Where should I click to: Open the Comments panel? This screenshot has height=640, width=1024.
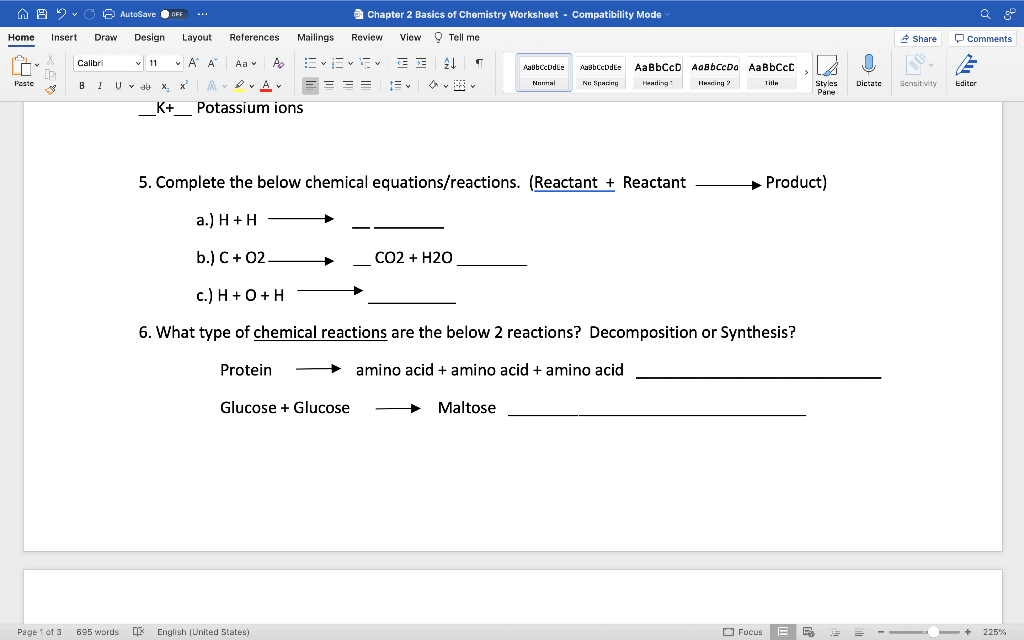982,37
